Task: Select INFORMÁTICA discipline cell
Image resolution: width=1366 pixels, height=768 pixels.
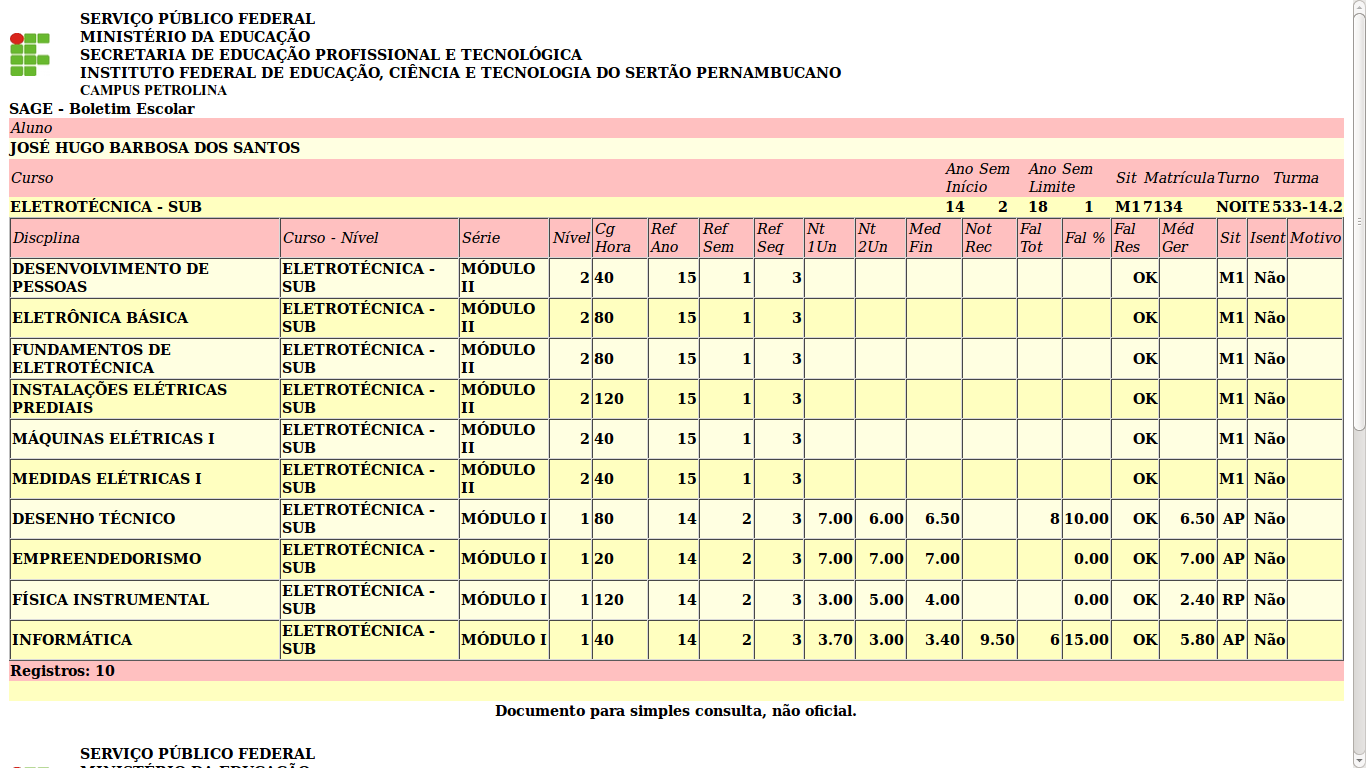Action: (145, 640)
